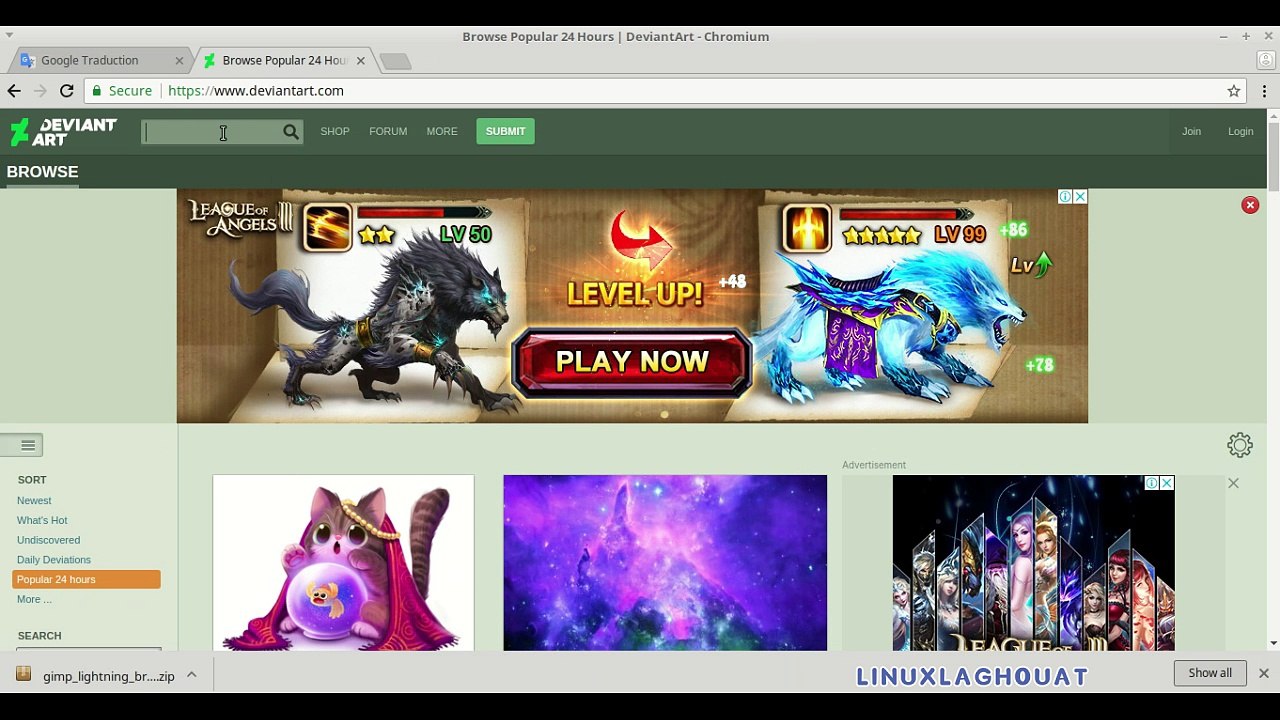Expand More sort options
Viewport: 1280px width, 720px height.
click(34, 600)
